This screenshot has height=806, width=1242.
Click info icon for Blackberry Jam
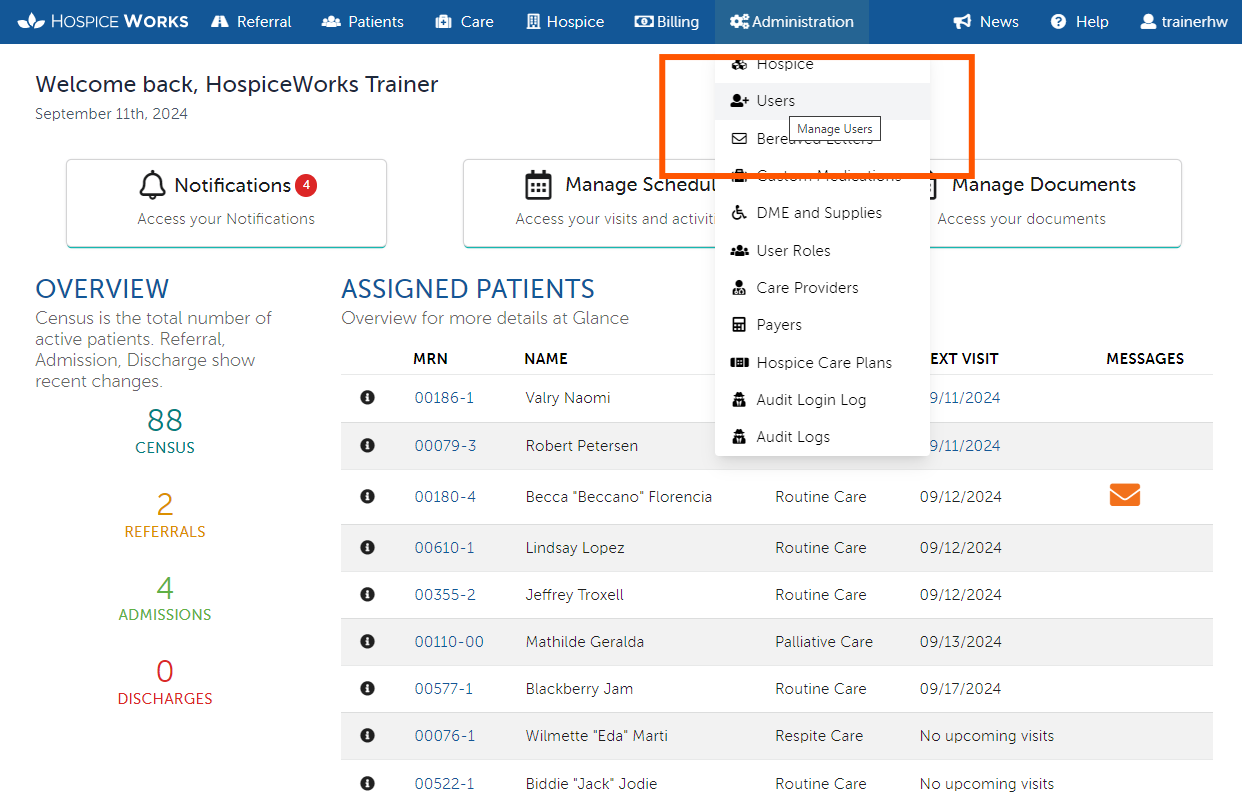coord(367,689)
